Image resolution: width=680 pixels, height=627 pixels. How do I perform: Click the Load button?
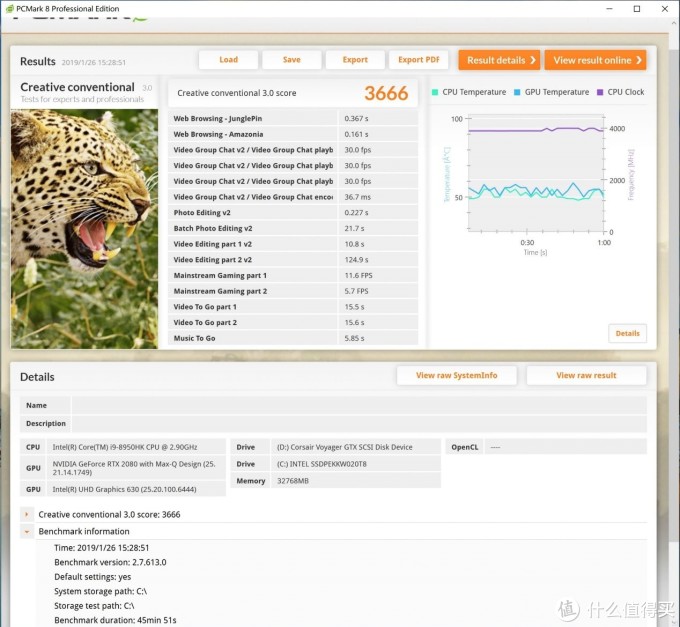228,60
